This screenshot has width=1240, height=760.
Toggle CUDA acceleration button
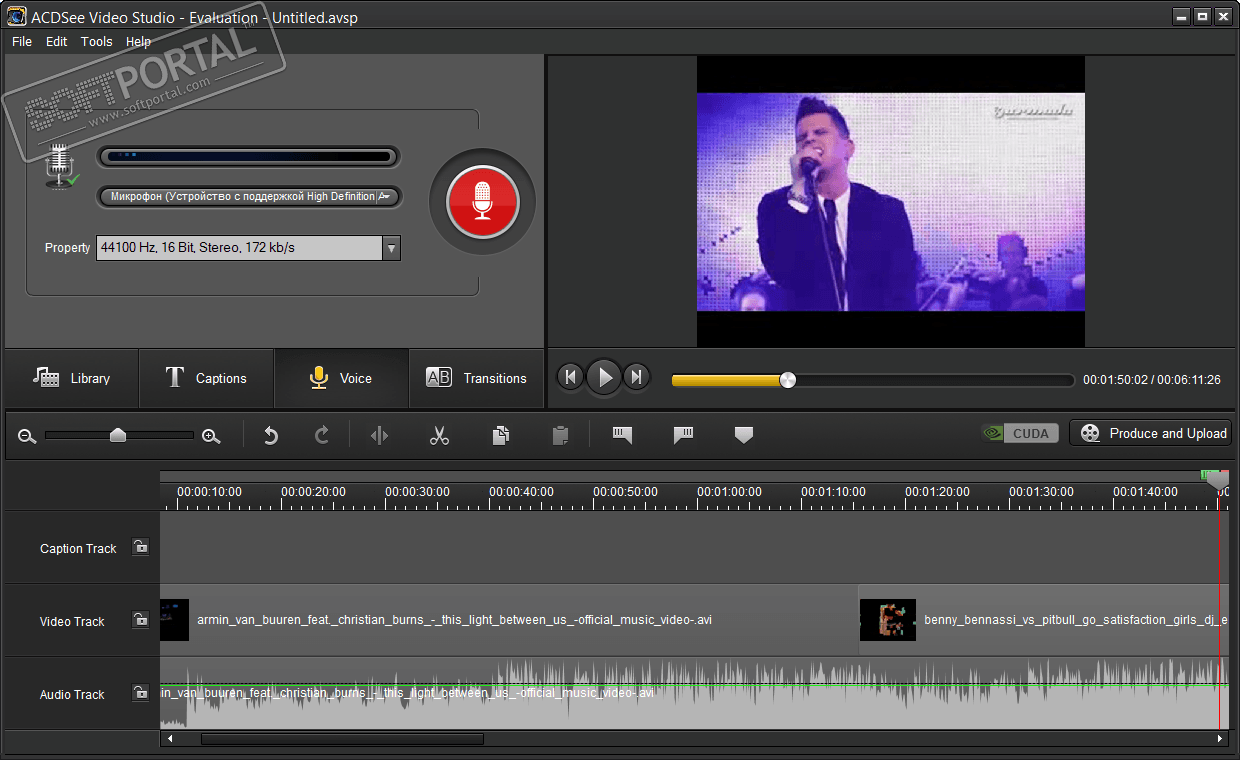(1020, 433)
